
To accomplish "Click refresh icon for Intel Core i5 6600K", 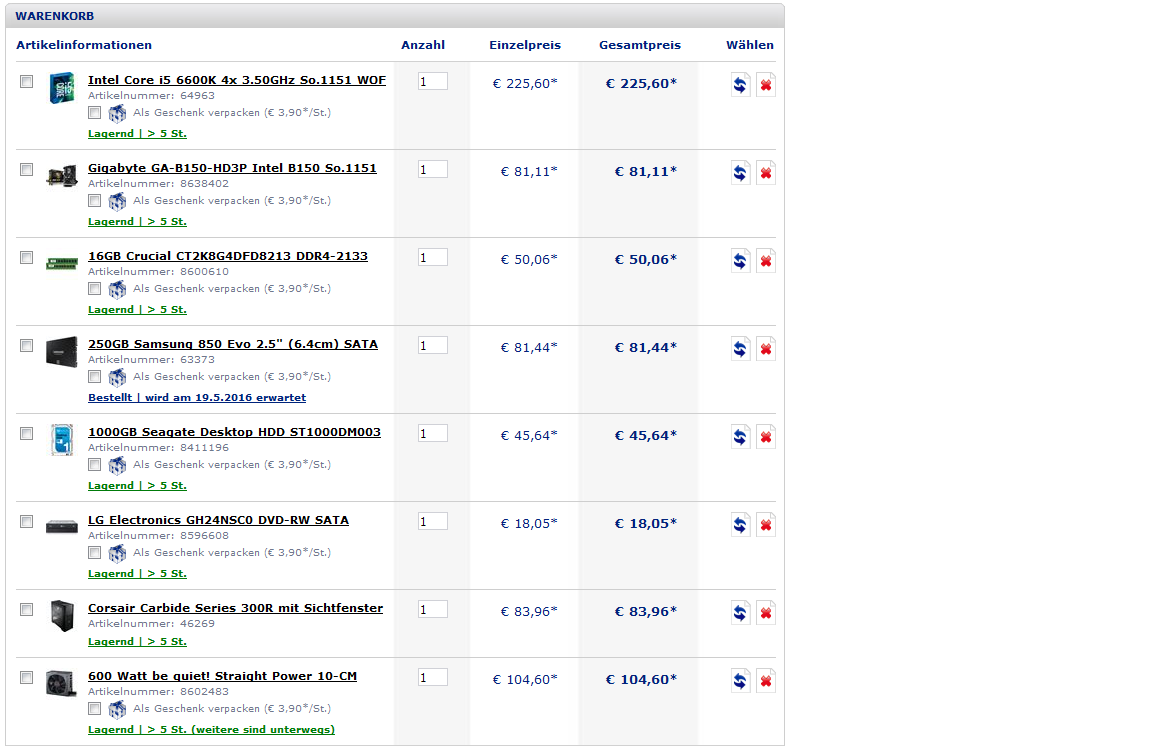I will [x=741, y=85].
